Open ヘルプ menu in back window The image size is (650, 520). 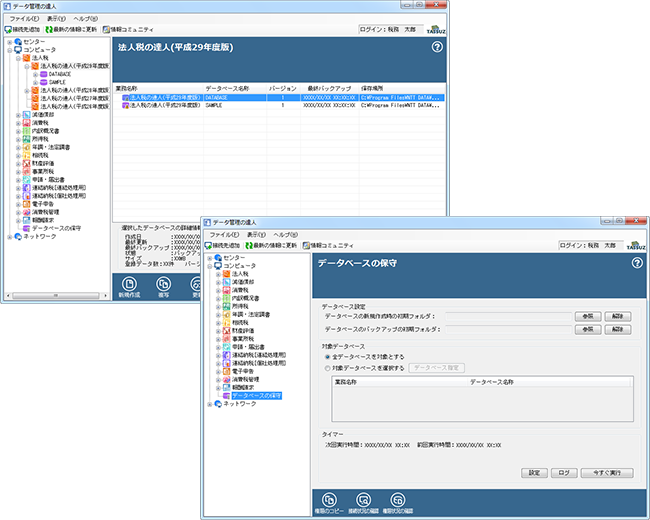click(x=85, y=19)
